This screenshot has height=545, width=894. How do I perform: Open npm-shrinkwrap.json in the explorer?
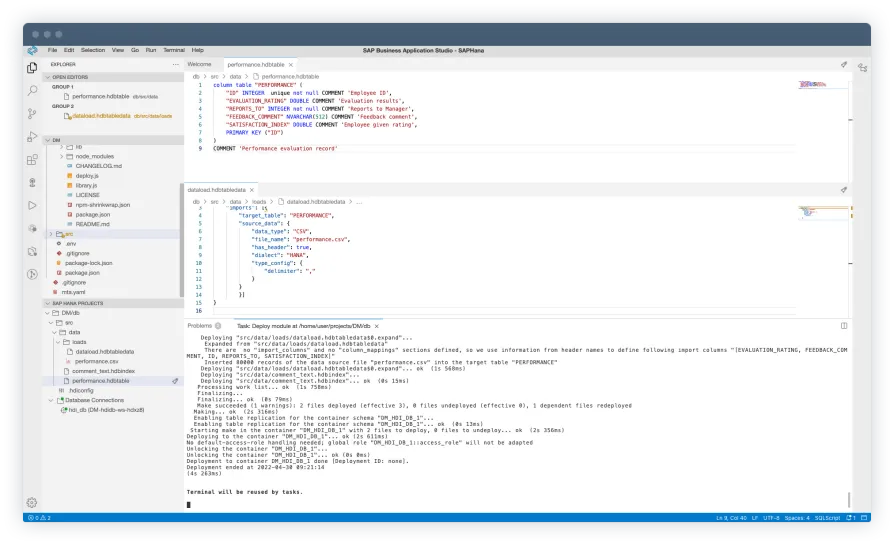click(103, 205)
